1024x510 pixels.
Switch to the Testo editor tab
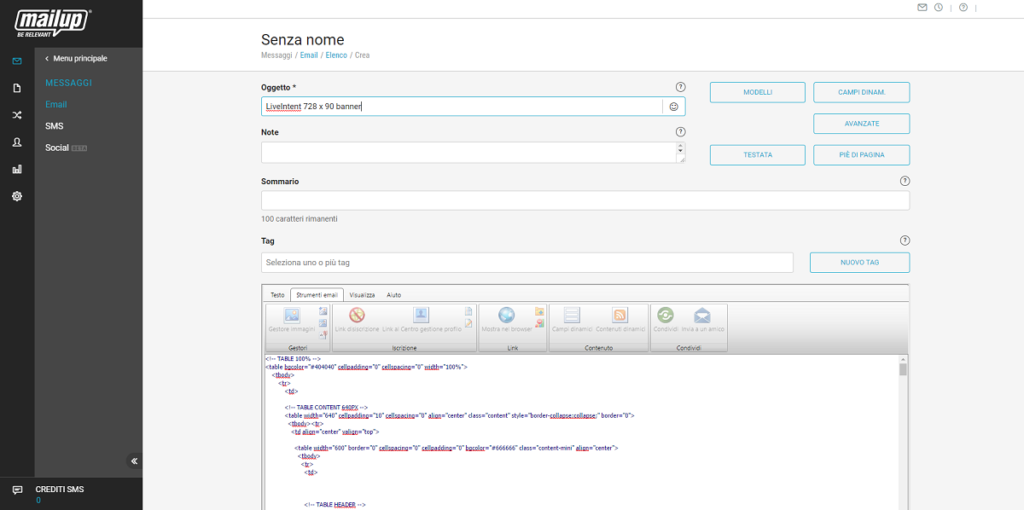pos(277,295)
